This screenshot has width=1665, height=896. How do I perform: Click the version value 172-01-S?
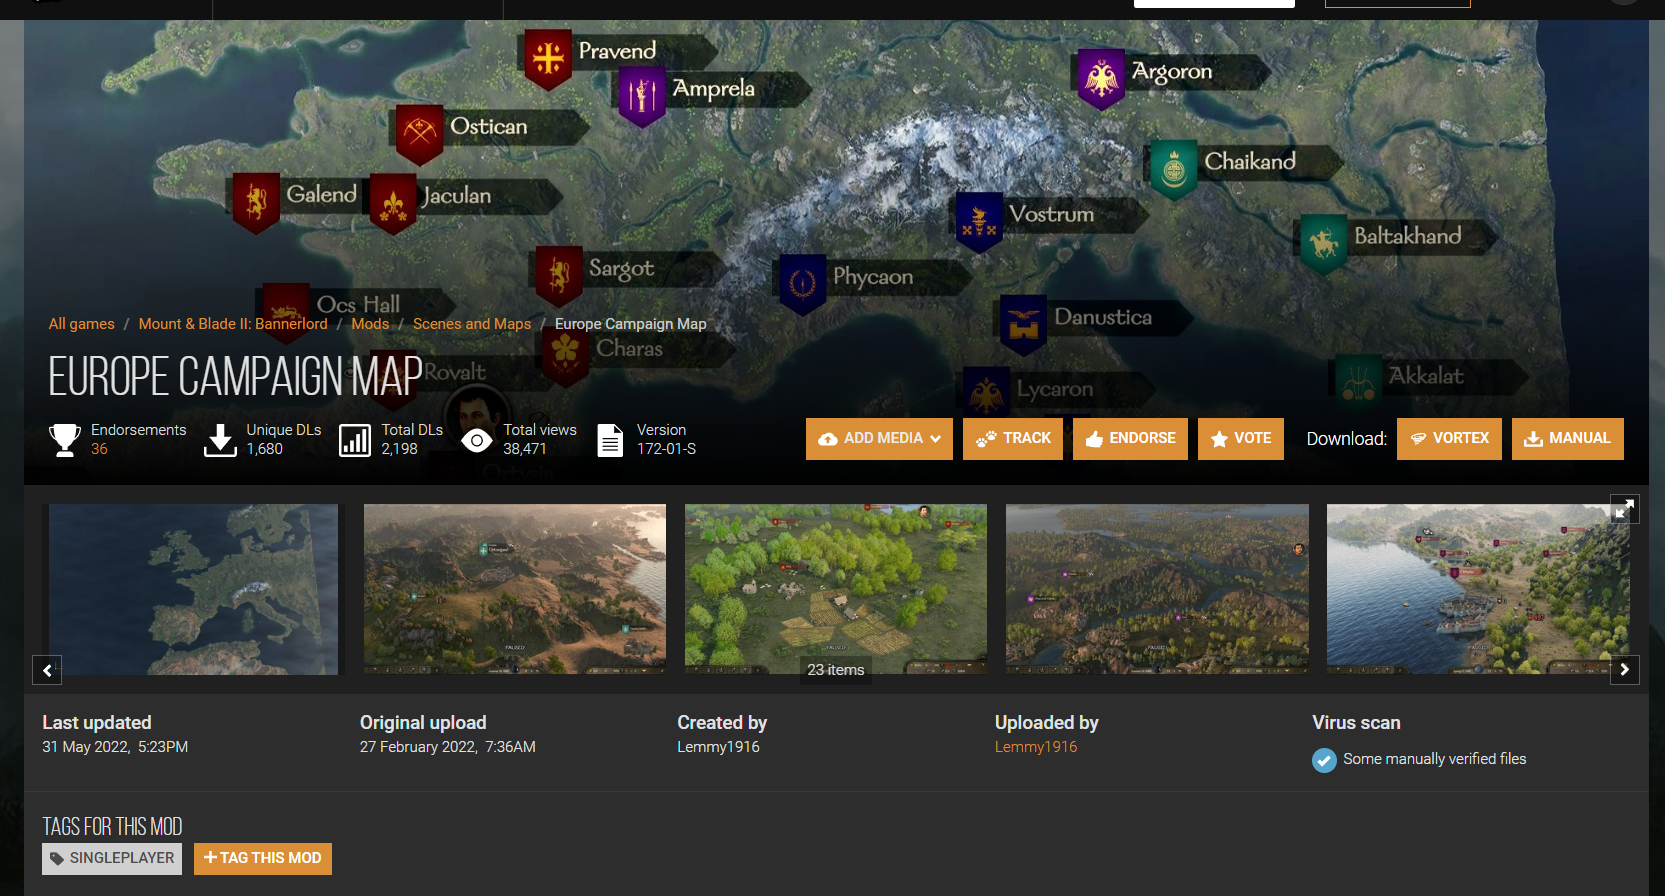coord(666,449)
